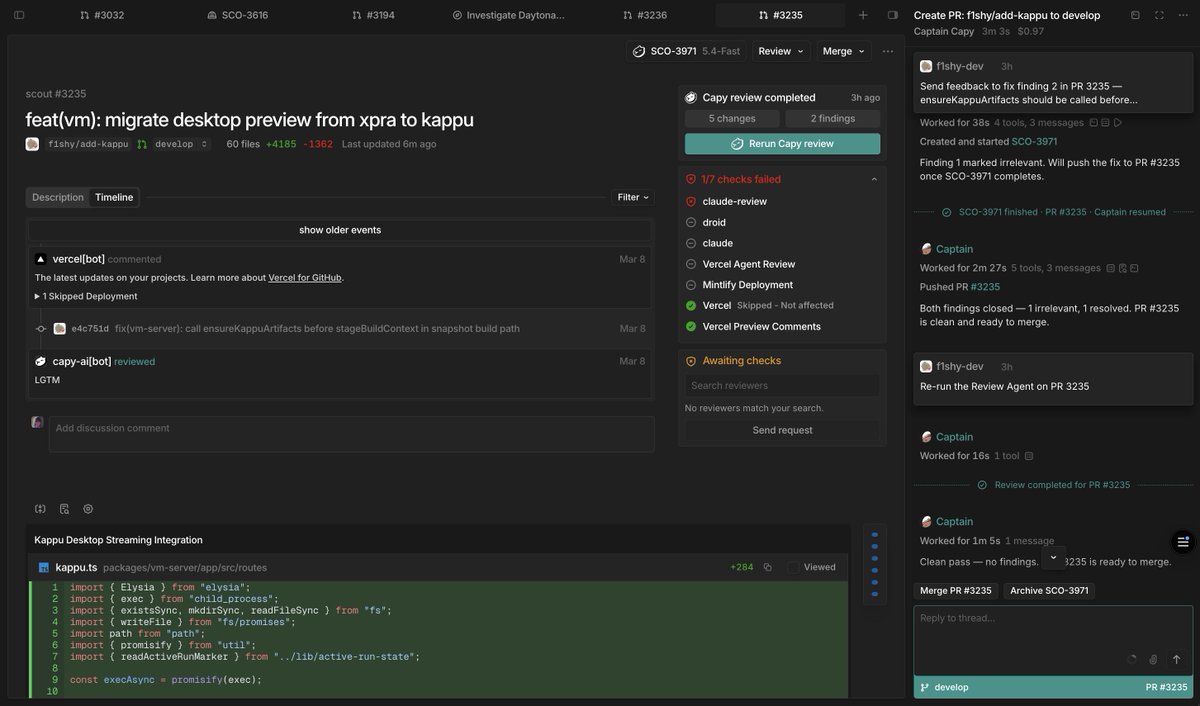The image size is (1200, 706).
Task: Click the expand-all diff icon above file list
Action: coord(40,509)
